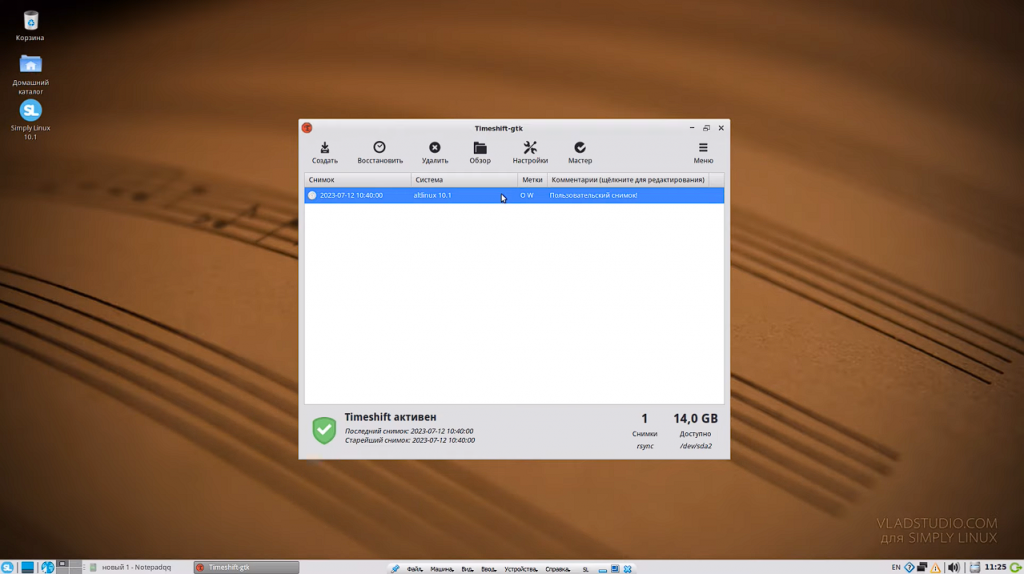Click the 14,0 GB available space value
The height and width of the screenshot is (574, 1024).
[695, 419]
